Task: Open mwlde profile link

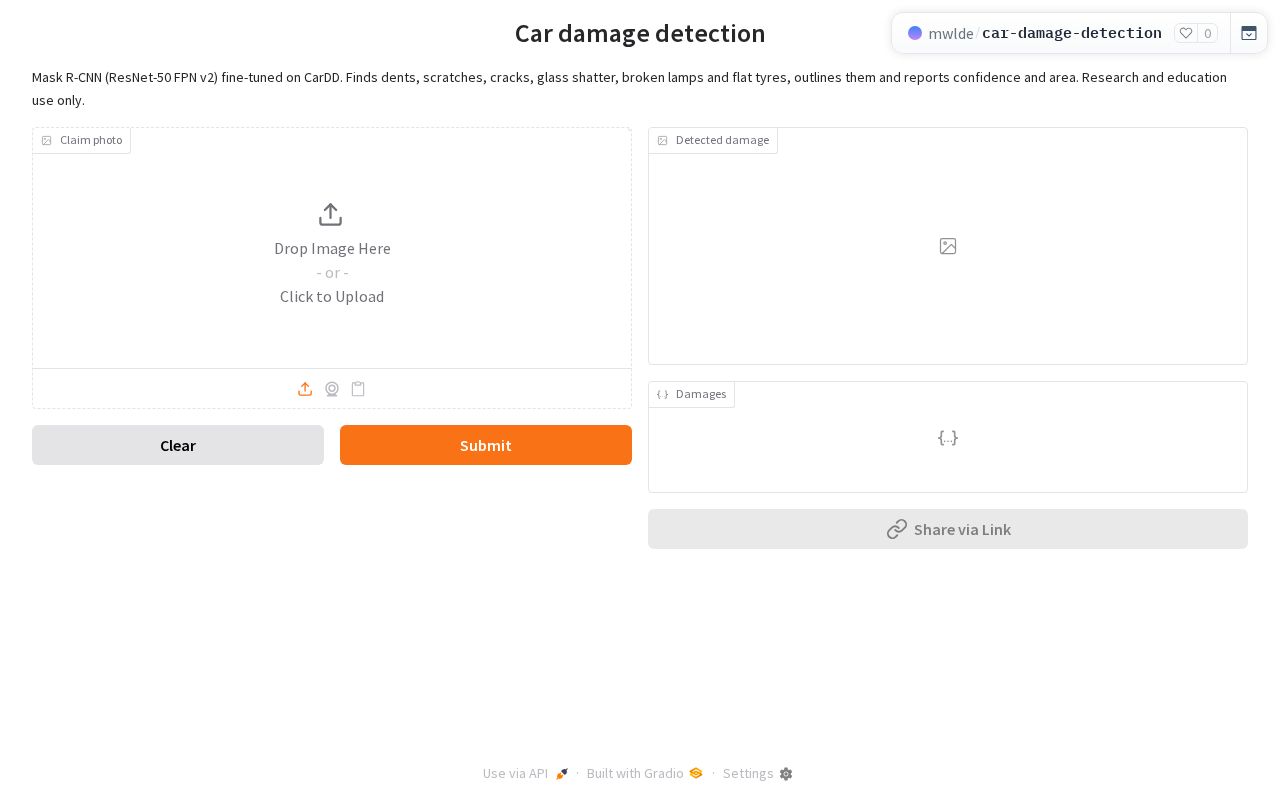Action: [951, 33]
